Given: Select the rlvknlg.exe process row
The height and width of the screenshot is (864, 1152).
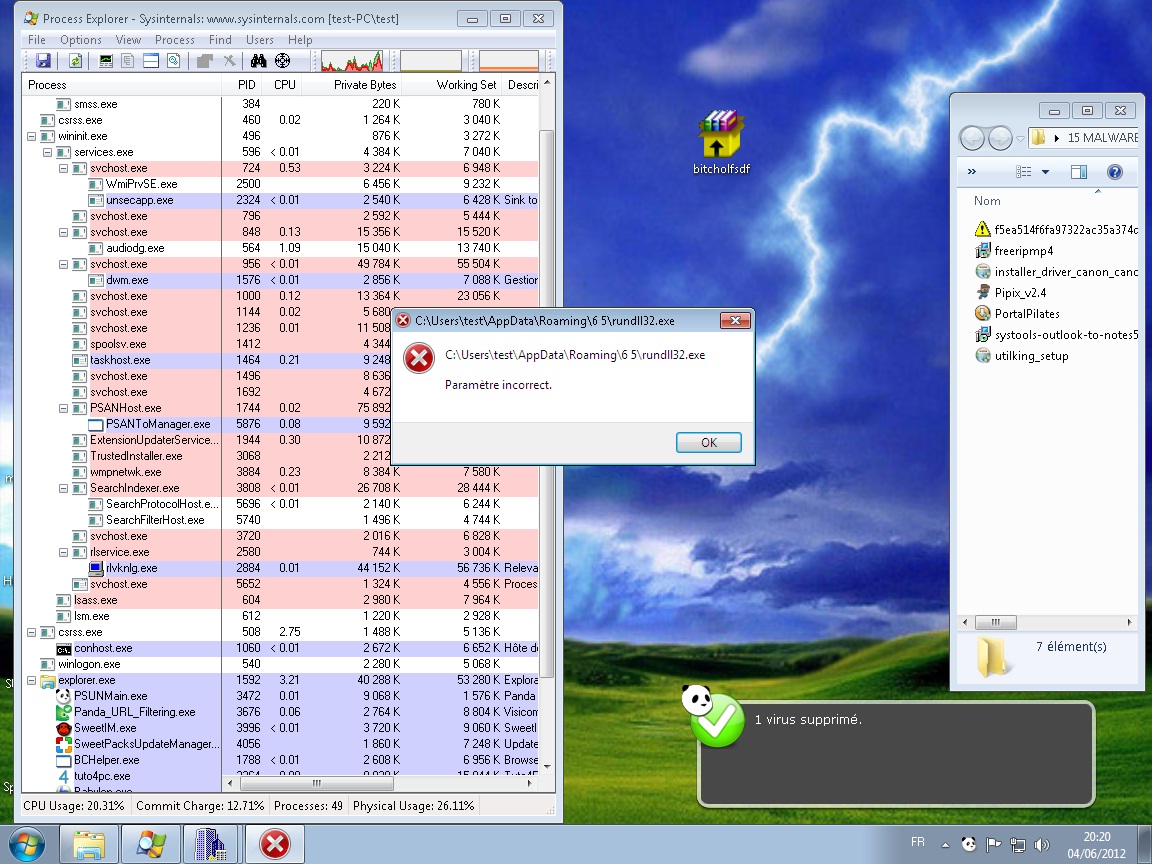Looking at the screenshot, I should (x=280, y=568).
